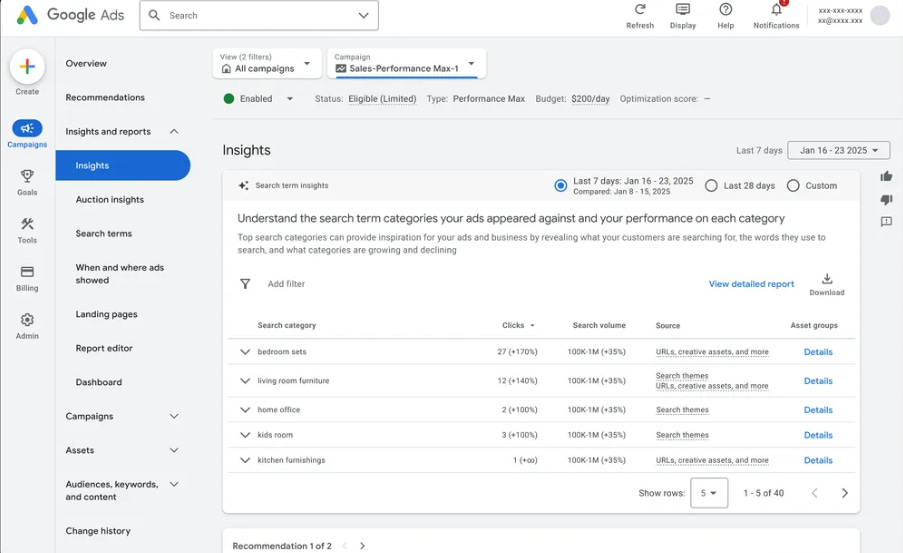
Task: Click the Download icon
Action: [x=827, y=279]
